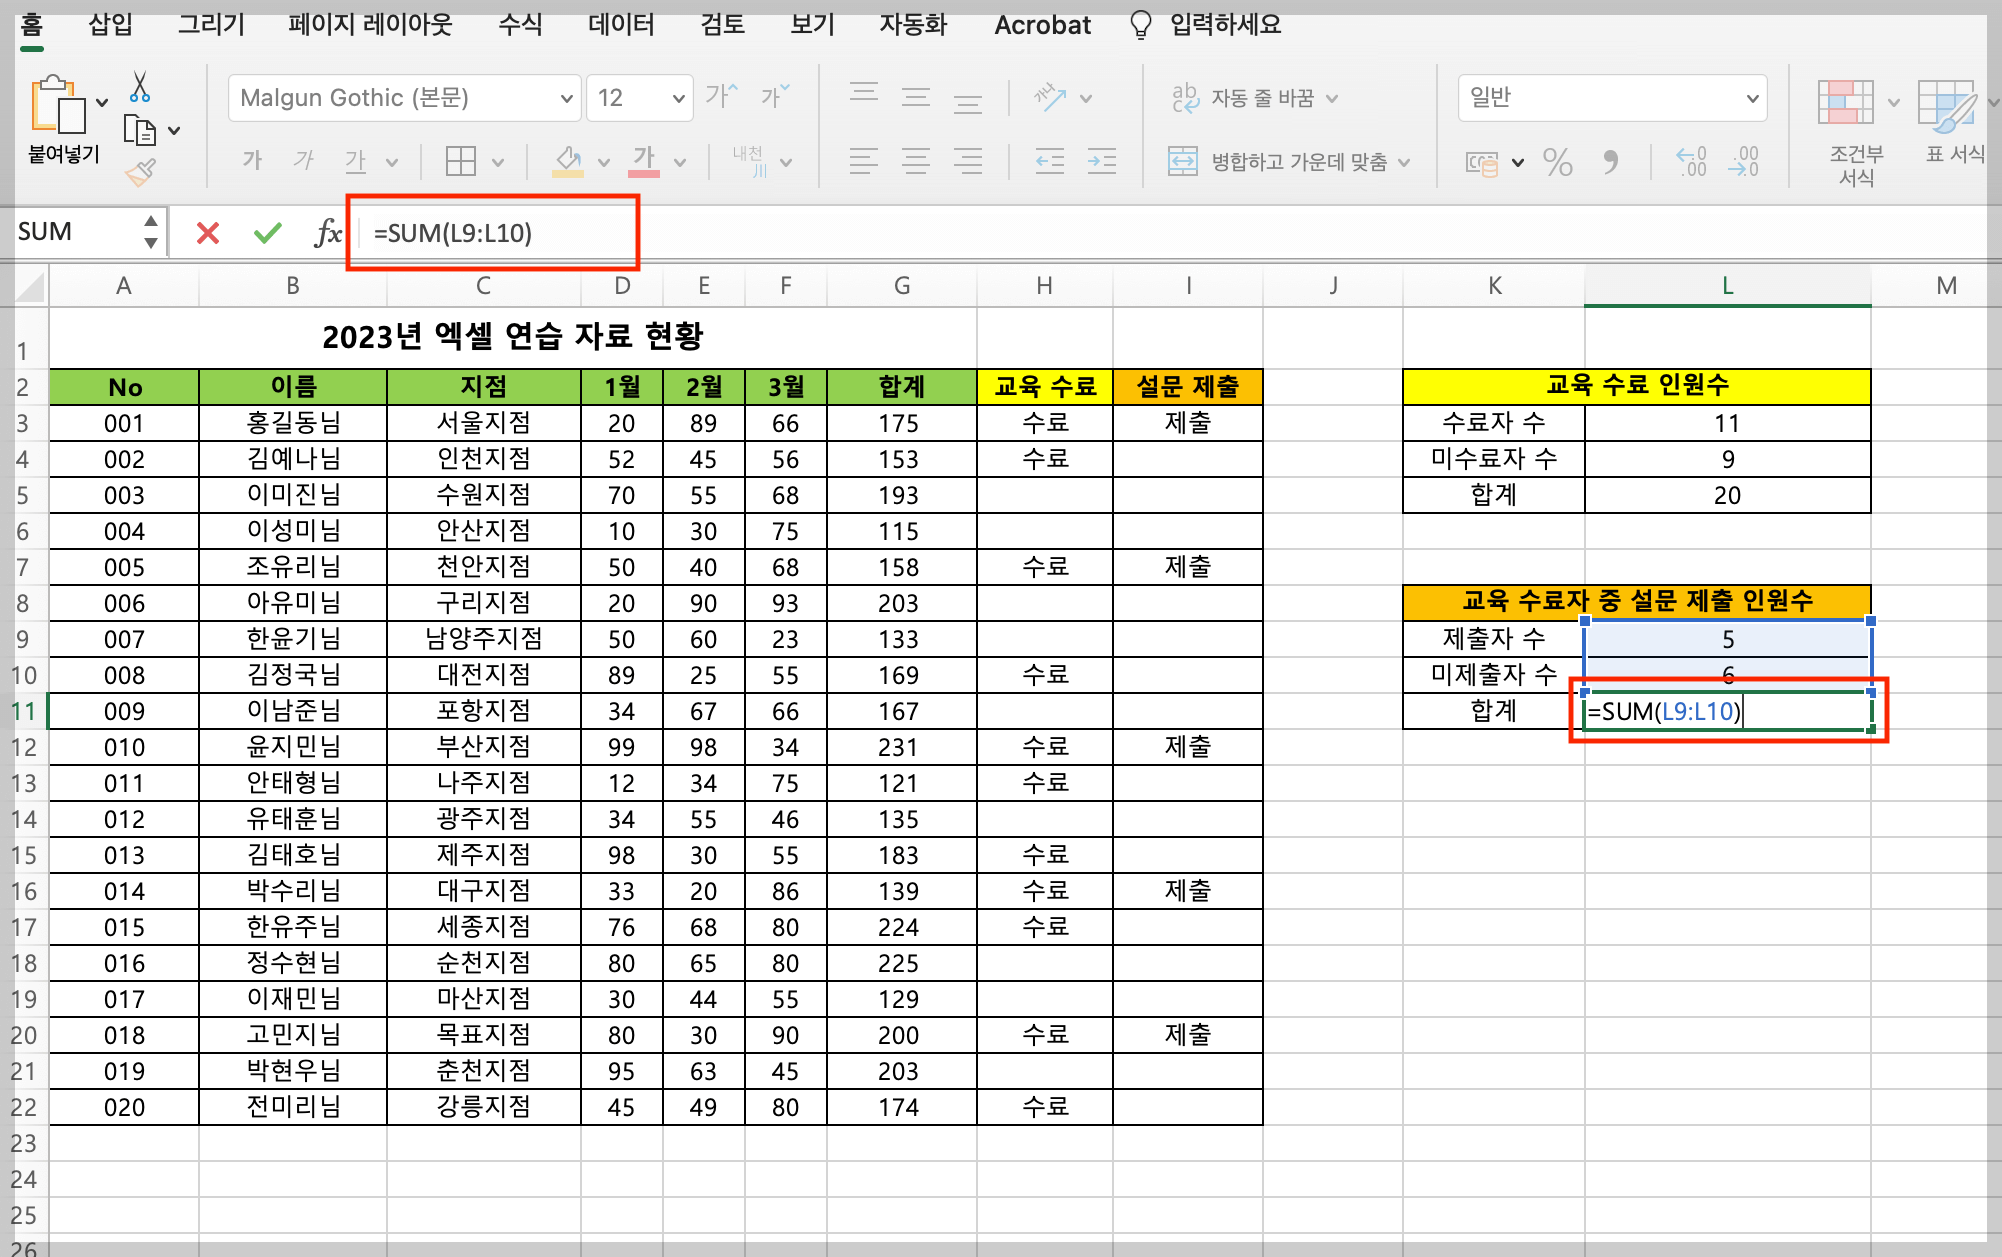2002x1257 pixels.
Task: Switch to the 데이터 ribbon tab
Action: click(620, 24)
